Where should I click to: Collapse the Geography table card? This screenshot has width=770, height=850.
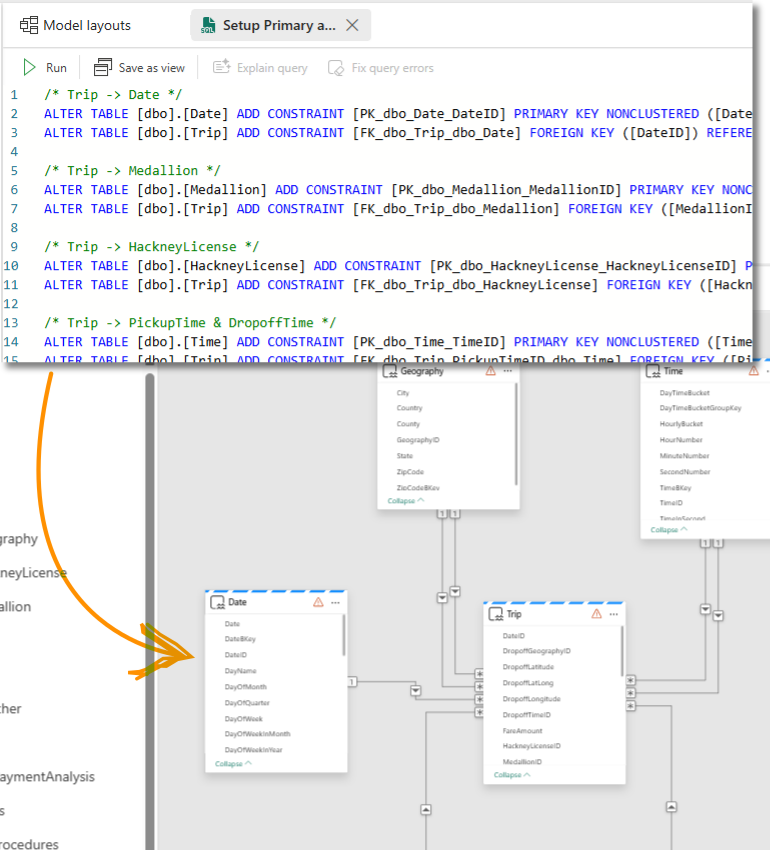point(405,500)
